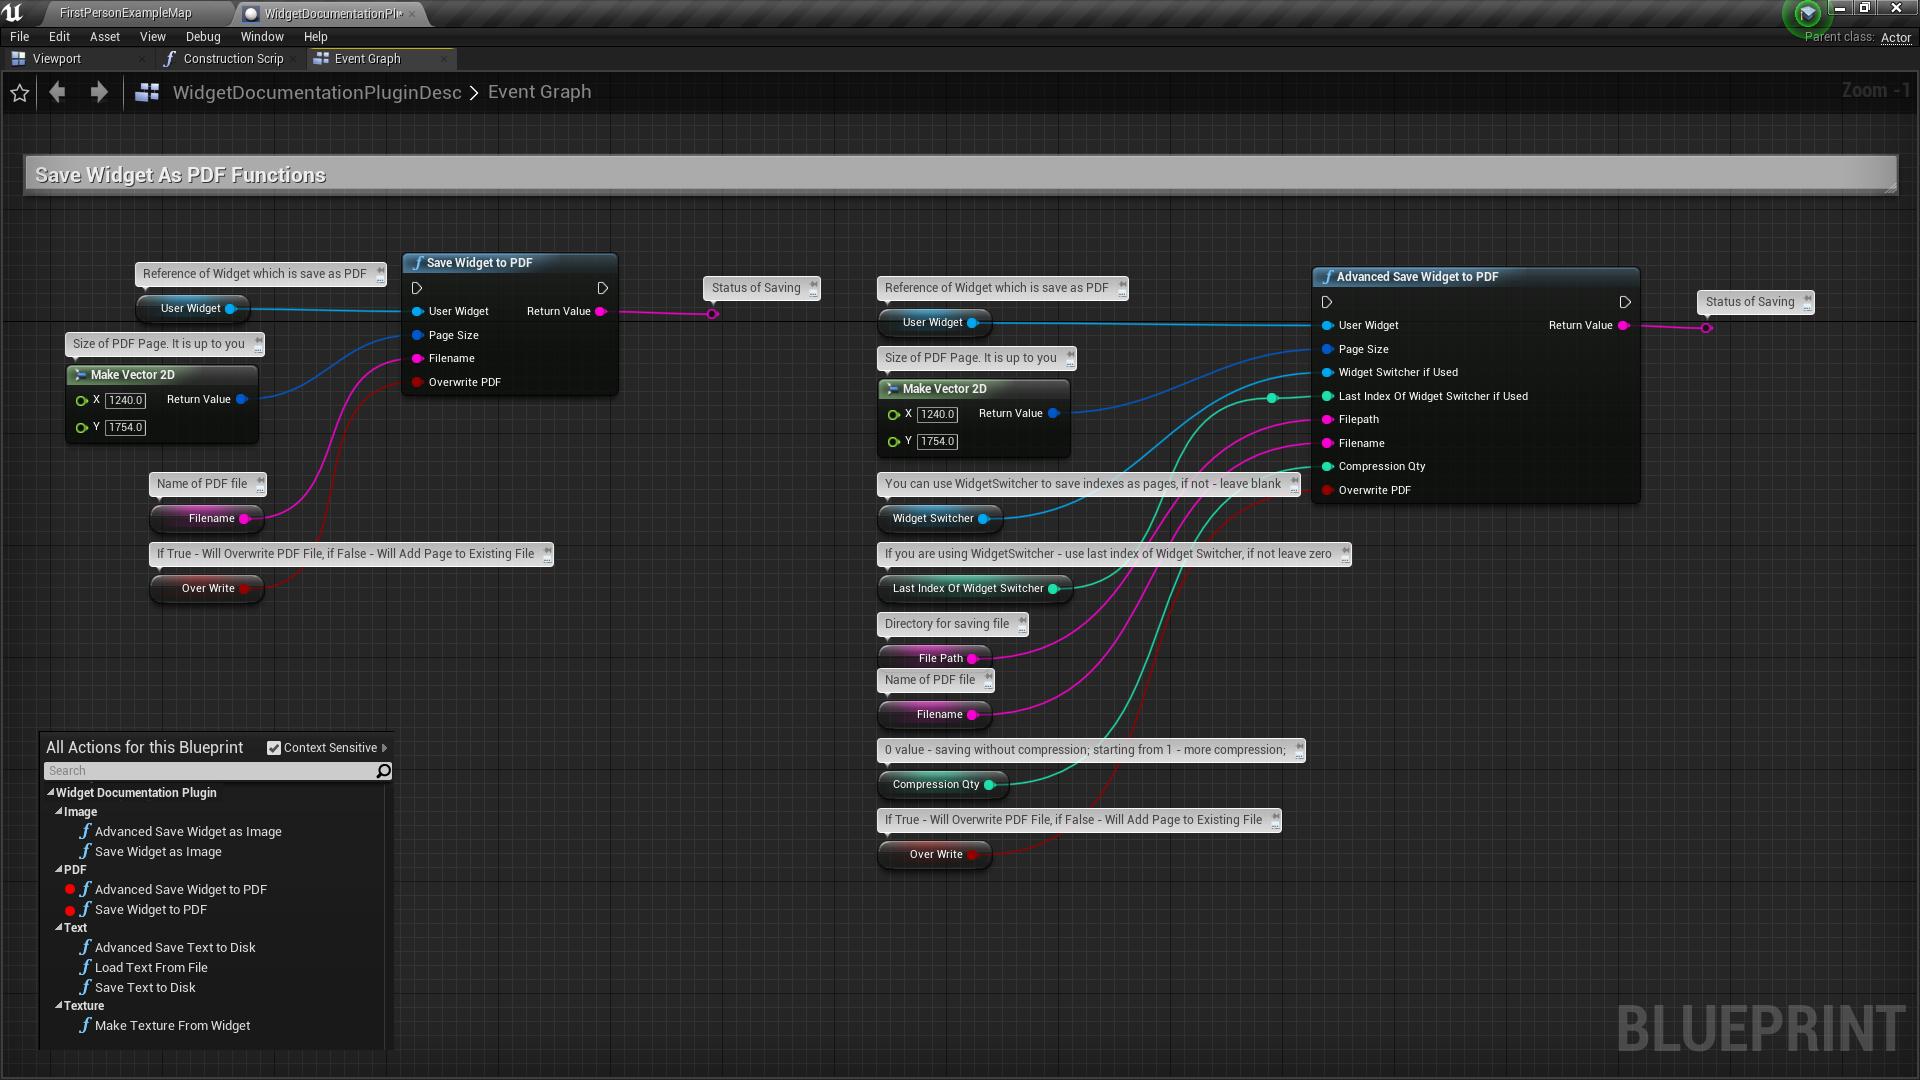The height and width of the screenshot is (1080, 1920).
Task: Select the Save Widget As PDF Functions comment header
Action: click(x=960, y=175)
